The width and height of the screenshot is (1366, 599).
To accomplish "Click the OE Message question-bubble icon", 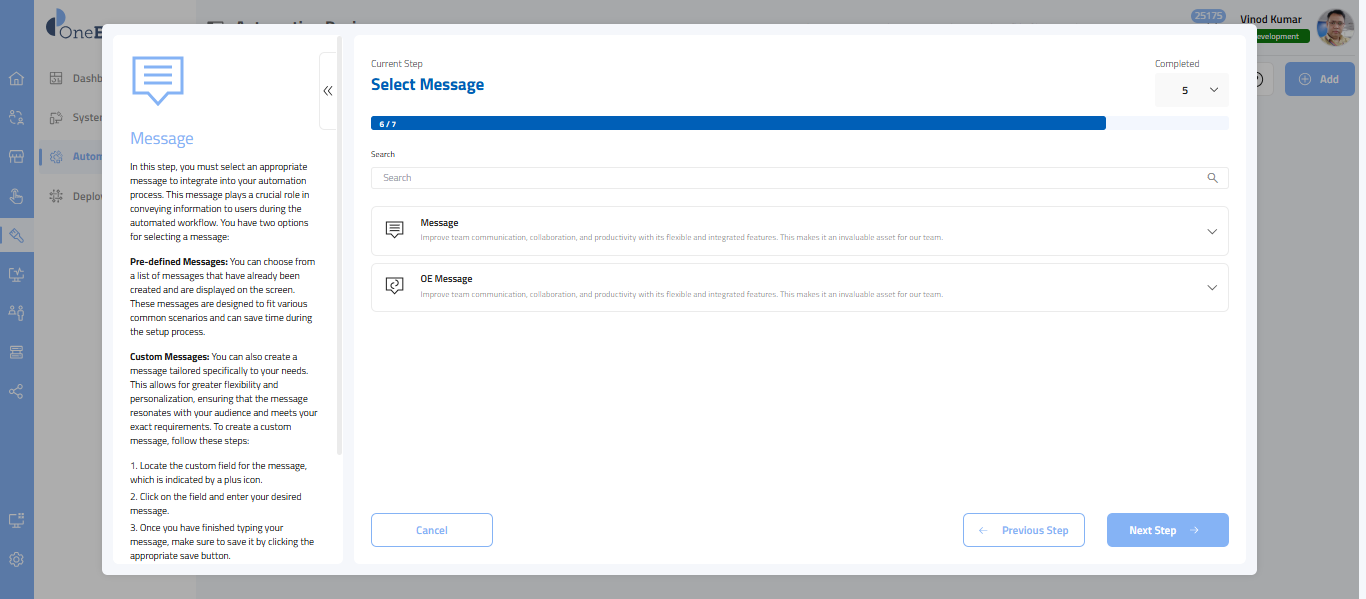I will tap(394, 286).
